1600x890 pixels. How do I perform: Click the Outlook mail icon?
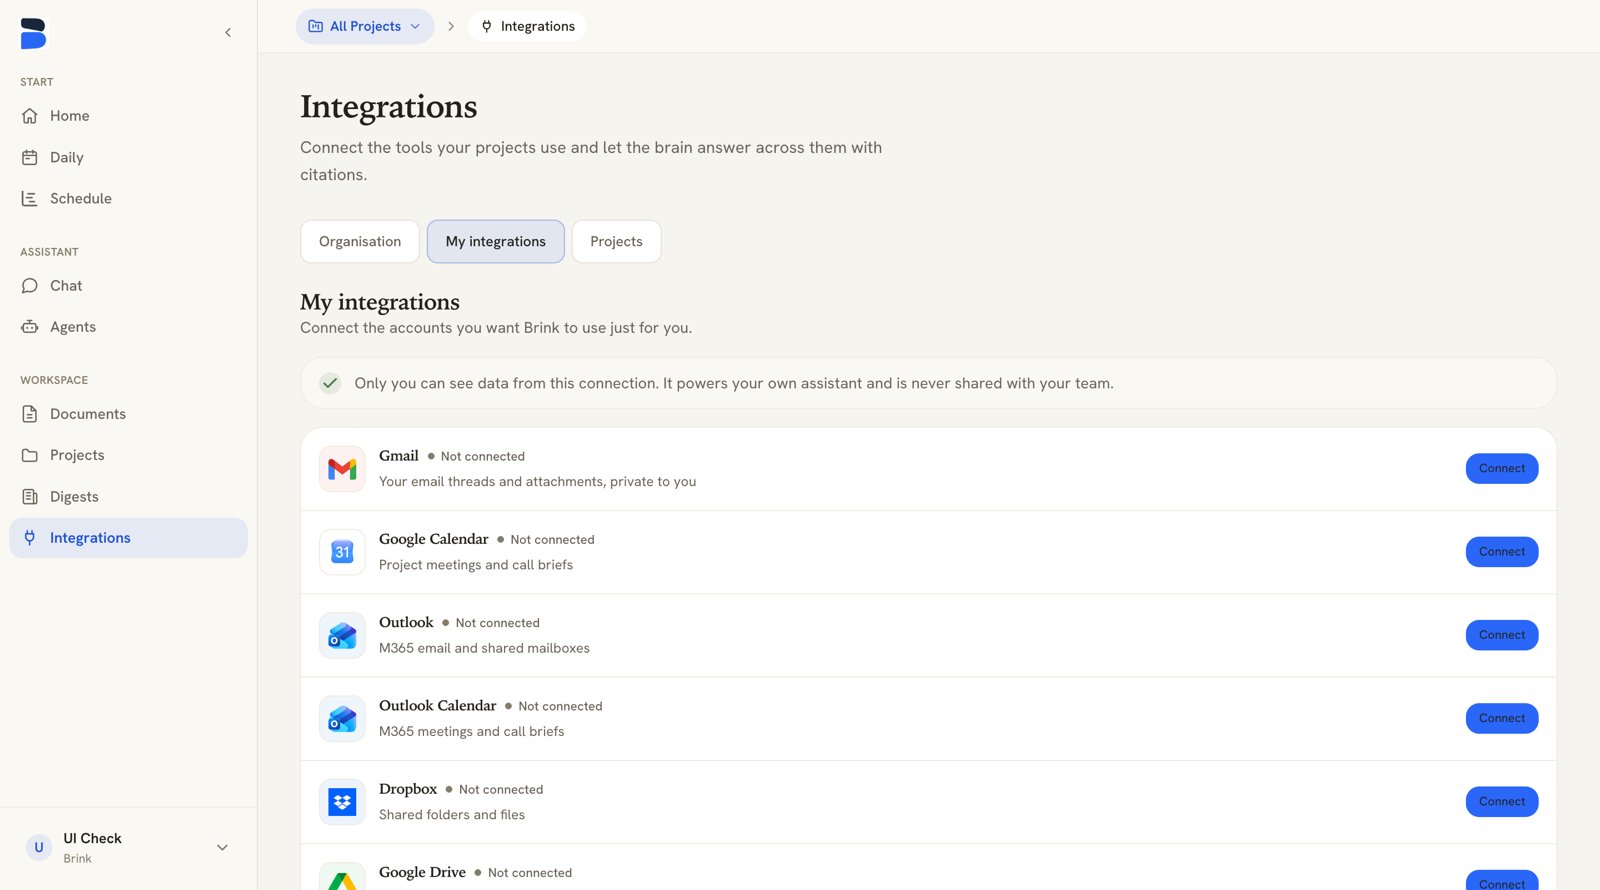coord(342,635)
